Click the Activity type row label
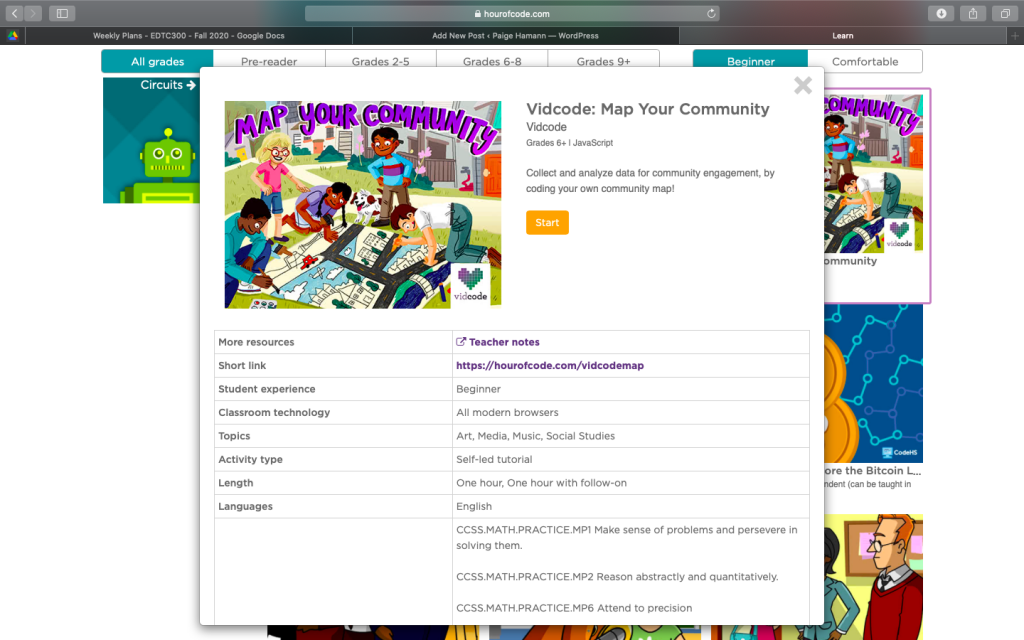1024x640 pixels. (250, 459)
